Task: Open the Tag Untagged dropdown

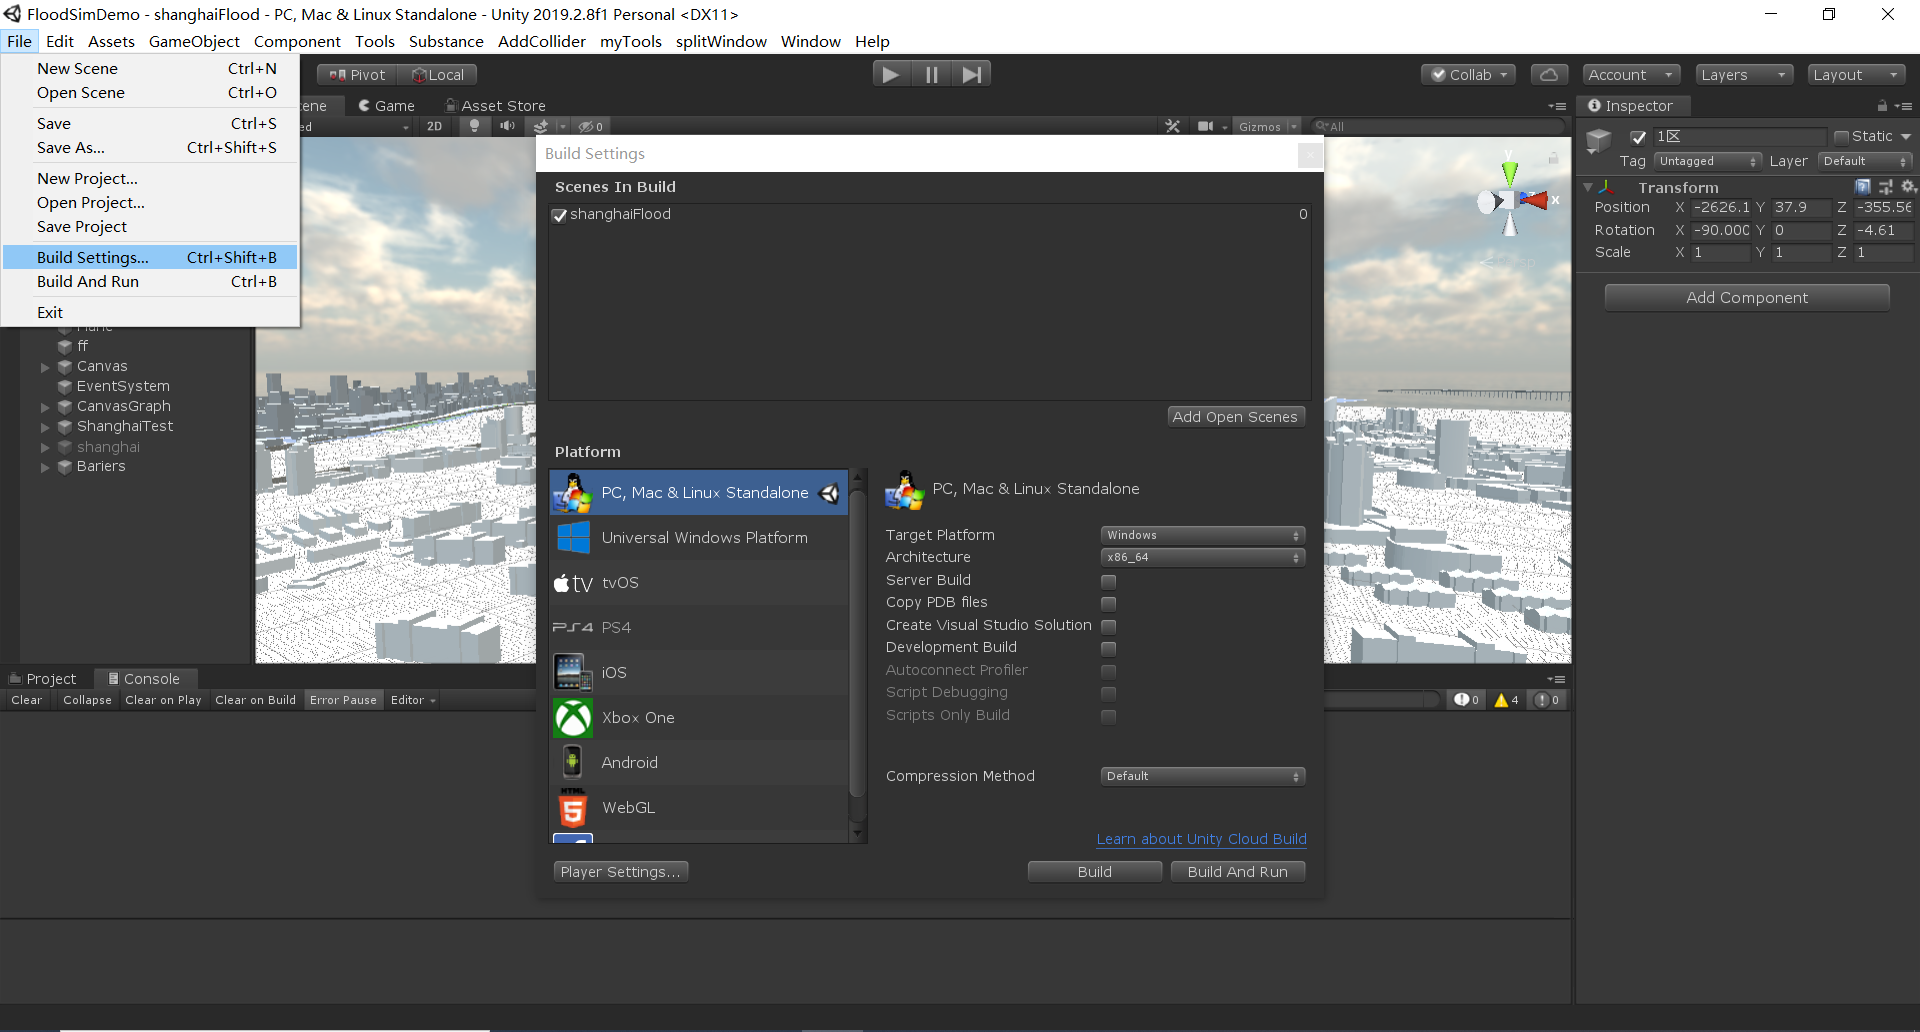Action: (1707, 161)
